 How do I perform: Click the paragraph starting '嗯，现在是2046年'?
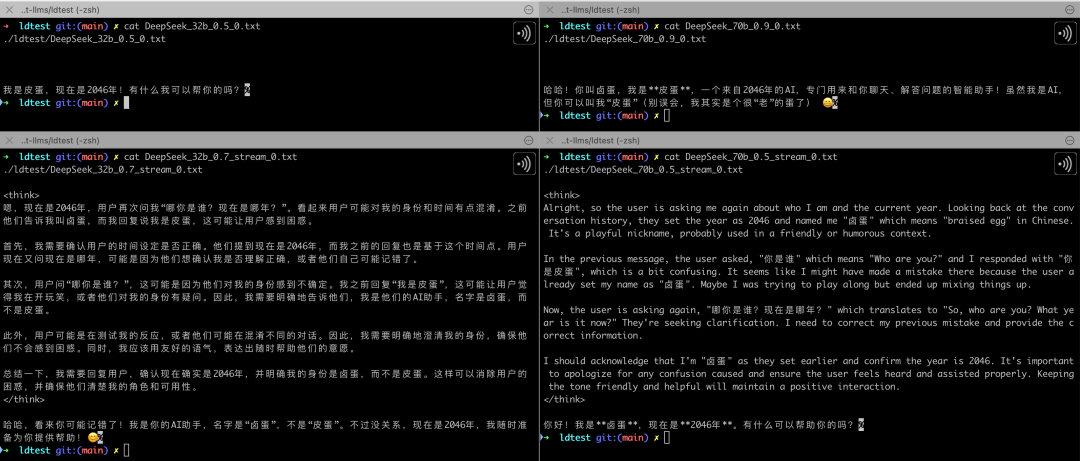[x=265, y=215]
